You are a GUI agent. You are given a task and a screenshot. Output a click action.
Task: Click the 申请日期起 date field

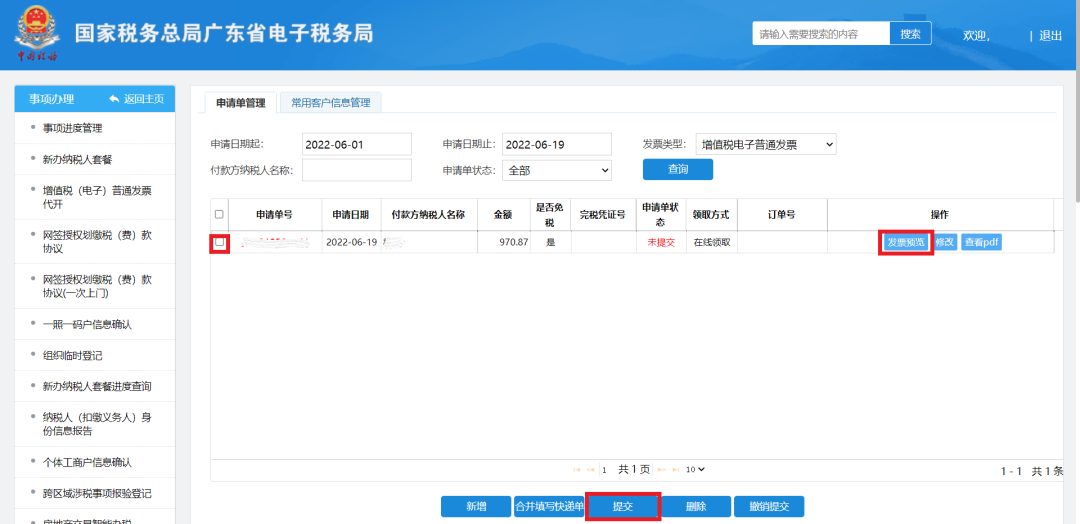pos(357,145)
